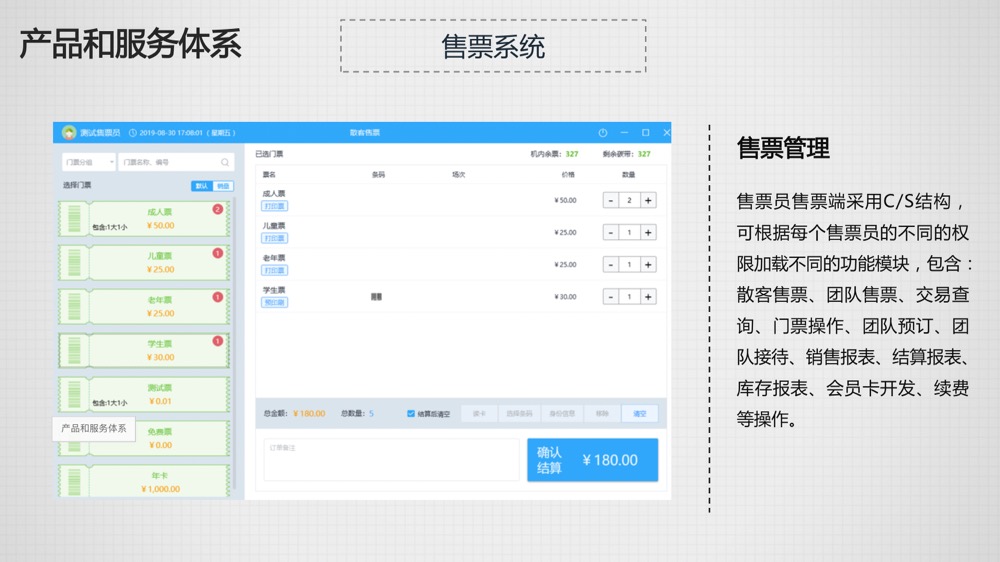Click the 清空 button
This screenshot has width=1000, height=562.
640,413
